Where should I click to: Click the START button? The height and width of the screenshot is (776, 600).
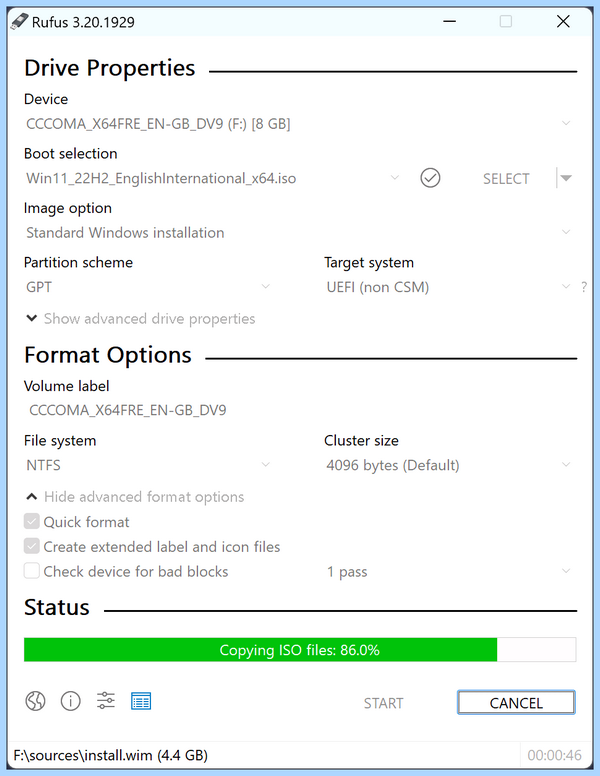click(384, 703)
